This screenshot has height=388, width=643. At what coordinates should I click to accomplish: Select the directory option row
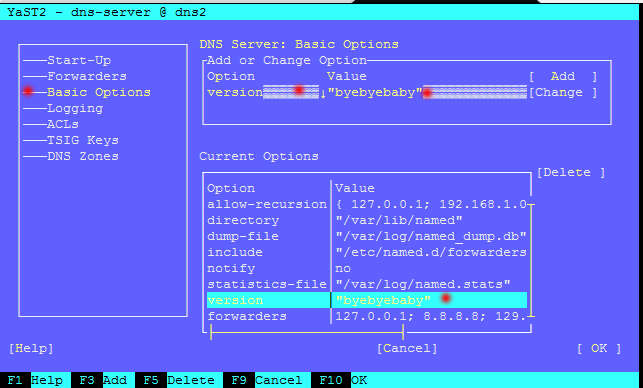[x=367, y=220]
